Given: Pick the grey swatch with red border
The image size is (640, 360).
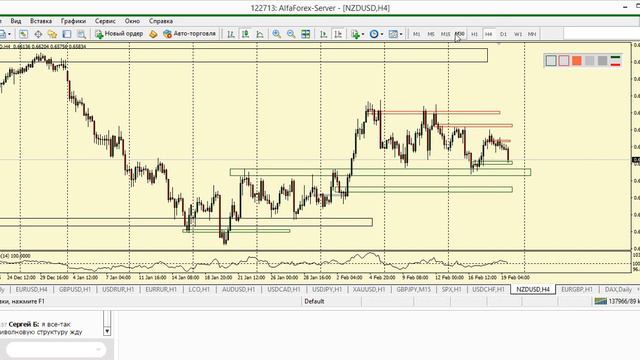Looking at the screenshot, I should 564,61.
